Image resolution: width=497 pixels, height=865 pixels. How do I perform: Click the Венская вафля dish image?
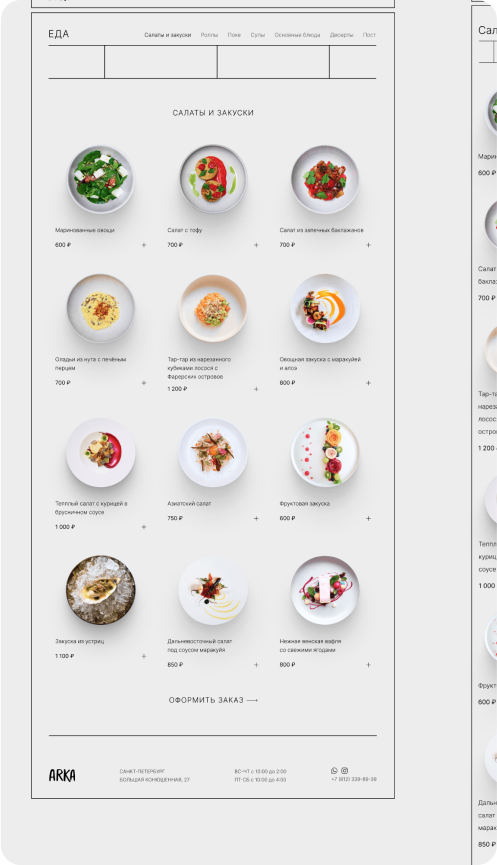[x=325, y=590]
